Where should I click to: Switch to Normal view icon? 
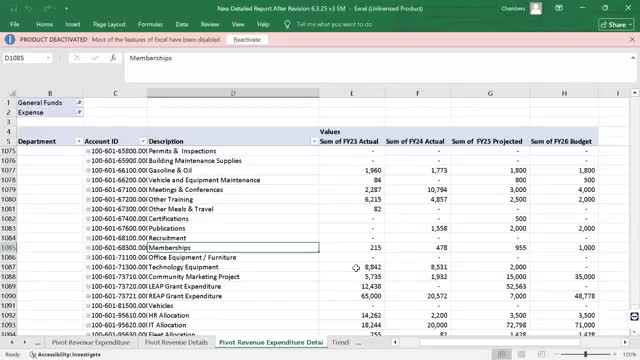tap(502, 354)
